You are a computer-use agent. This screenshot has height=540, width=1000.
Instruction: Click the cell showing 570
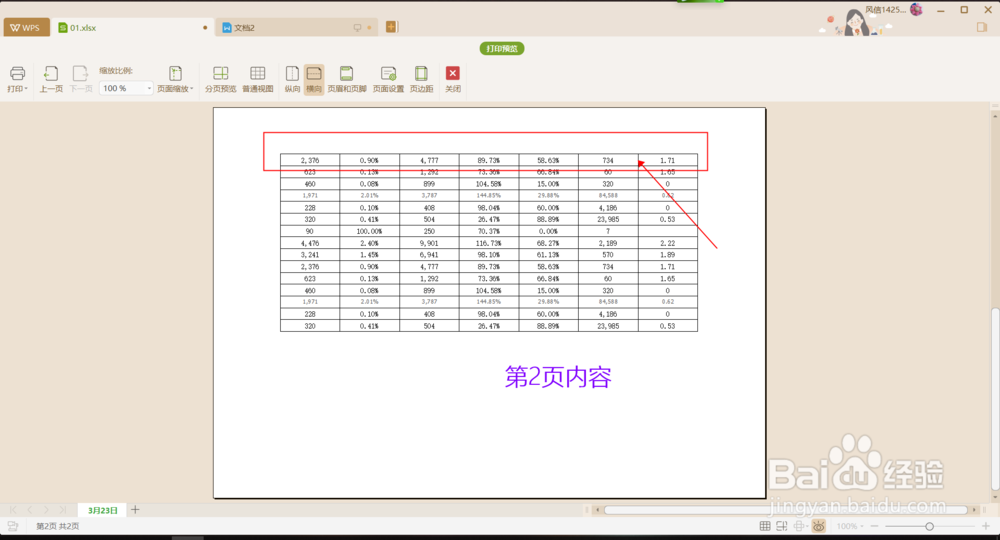(608, 254)
